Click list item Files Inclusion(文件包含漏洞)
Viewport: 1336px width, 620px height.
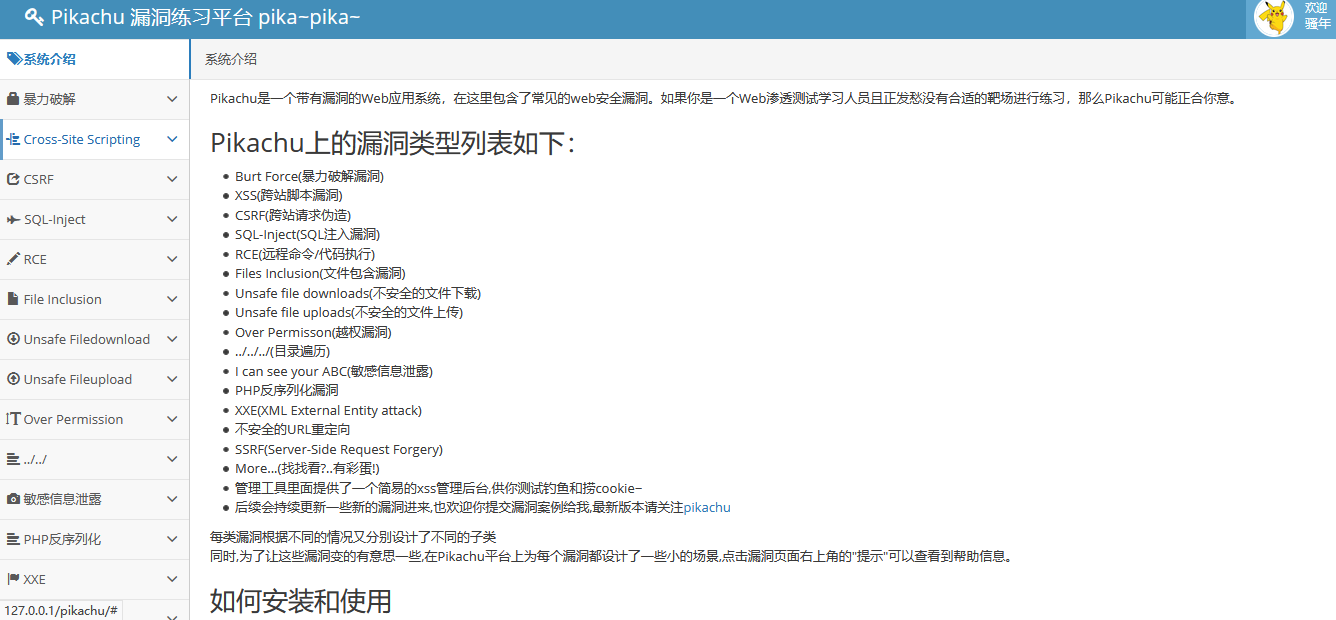(320, 273)
